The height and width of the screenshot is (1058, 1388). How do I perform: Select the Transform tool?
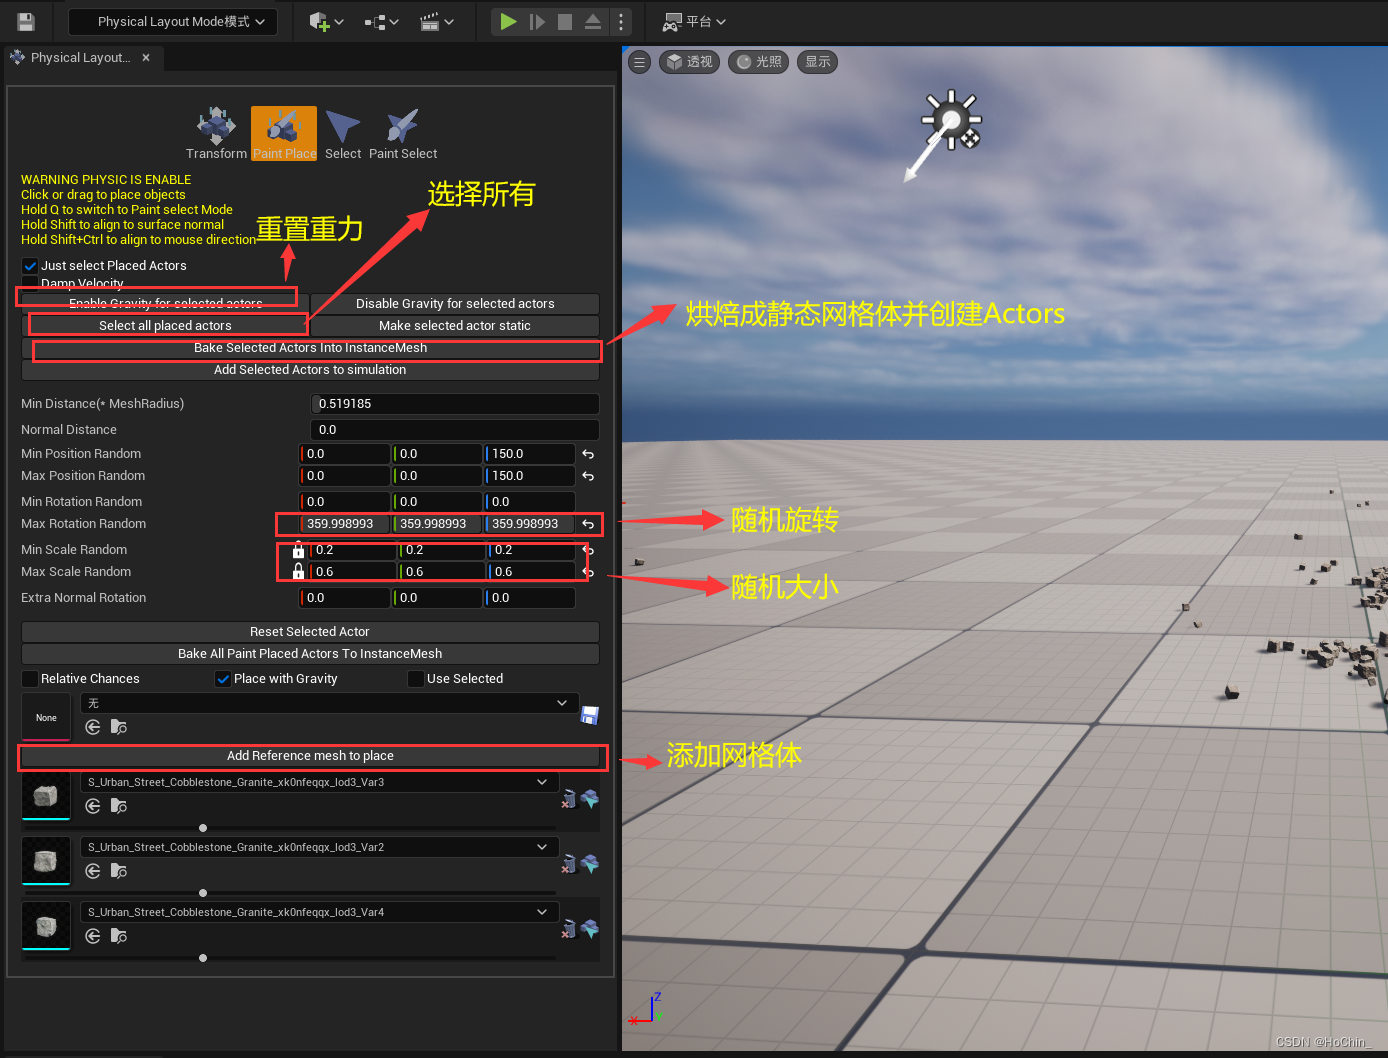tap(216, 133)
